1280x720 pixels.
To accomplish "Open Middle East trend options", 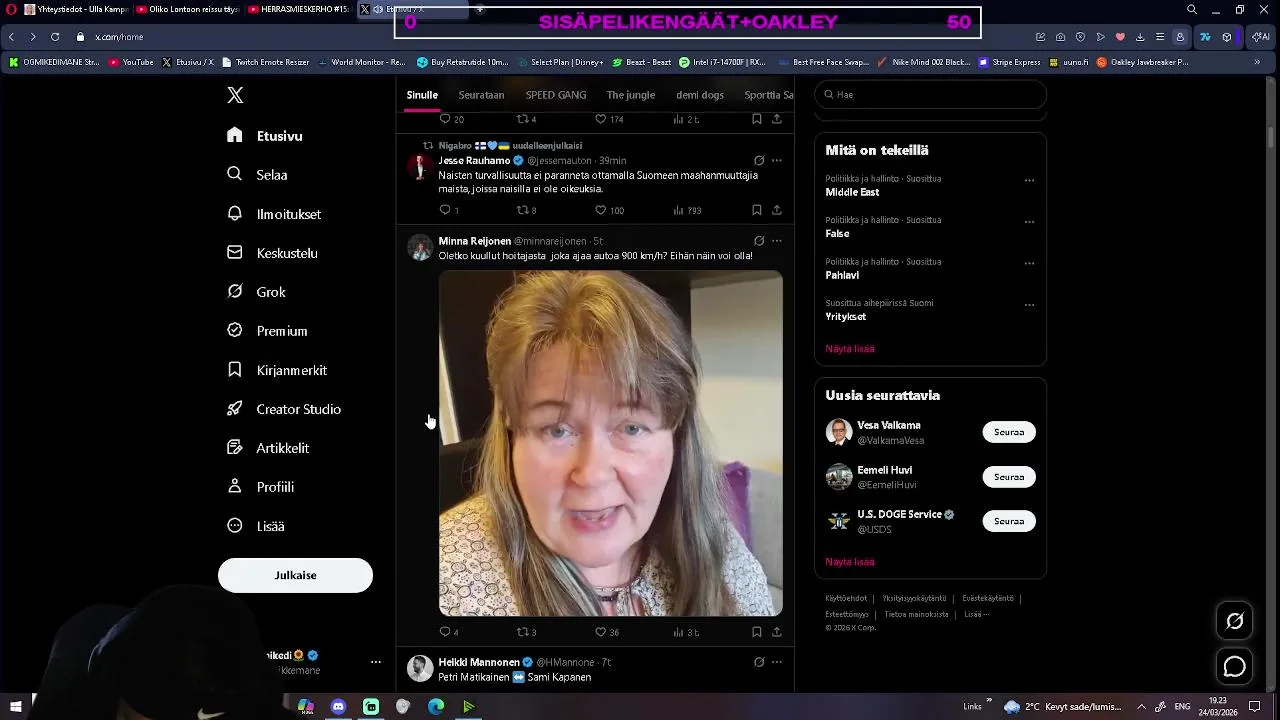I will pos(1029,181).
